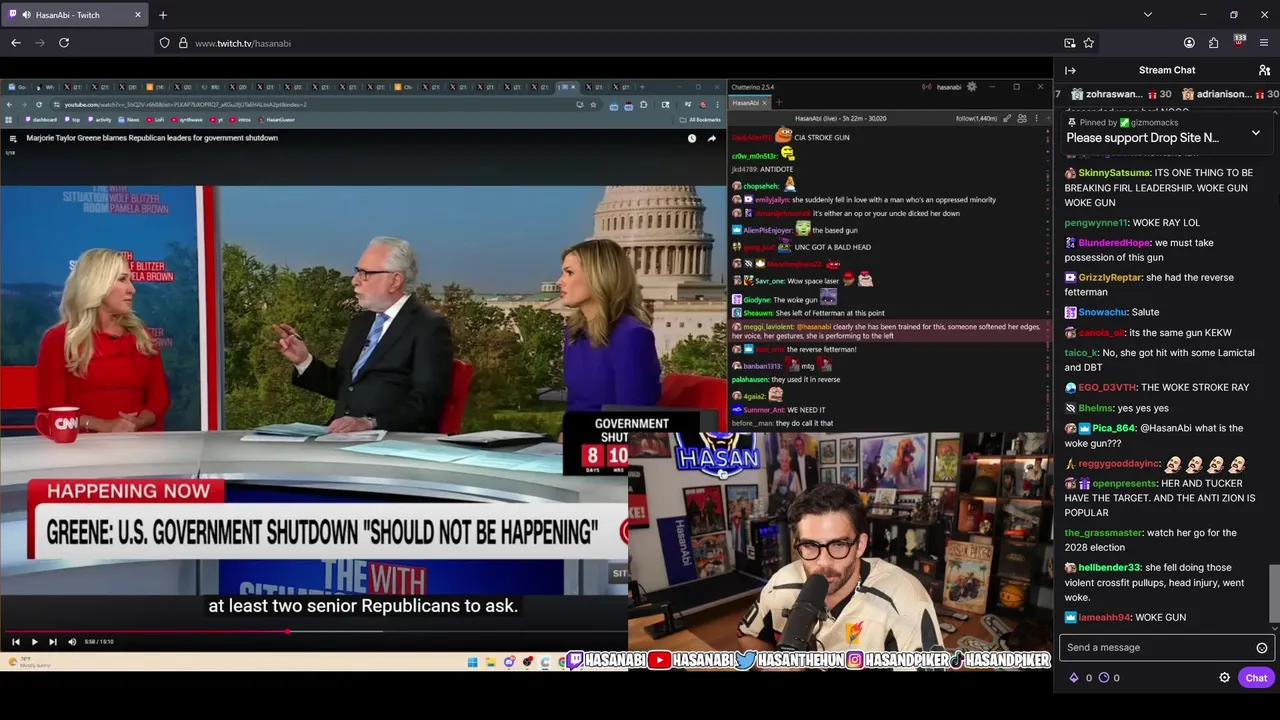Viewport: 1280px width, 720px height.
Task: Click the username openpresents in chat
Action: pos(1124,484)
